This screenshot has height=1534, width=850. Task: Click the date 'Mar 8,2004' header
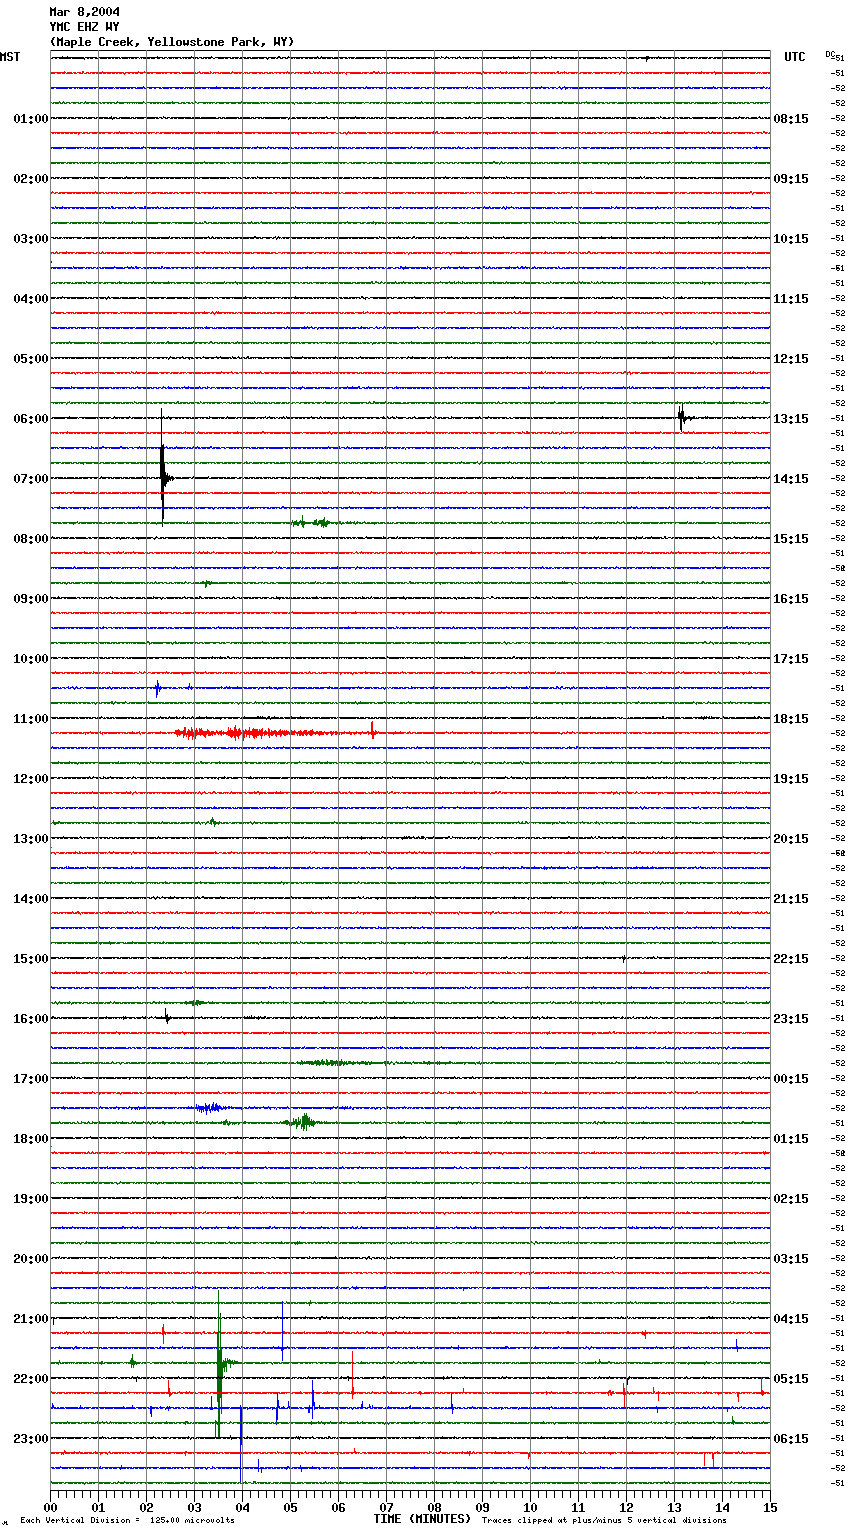point(85,12)
